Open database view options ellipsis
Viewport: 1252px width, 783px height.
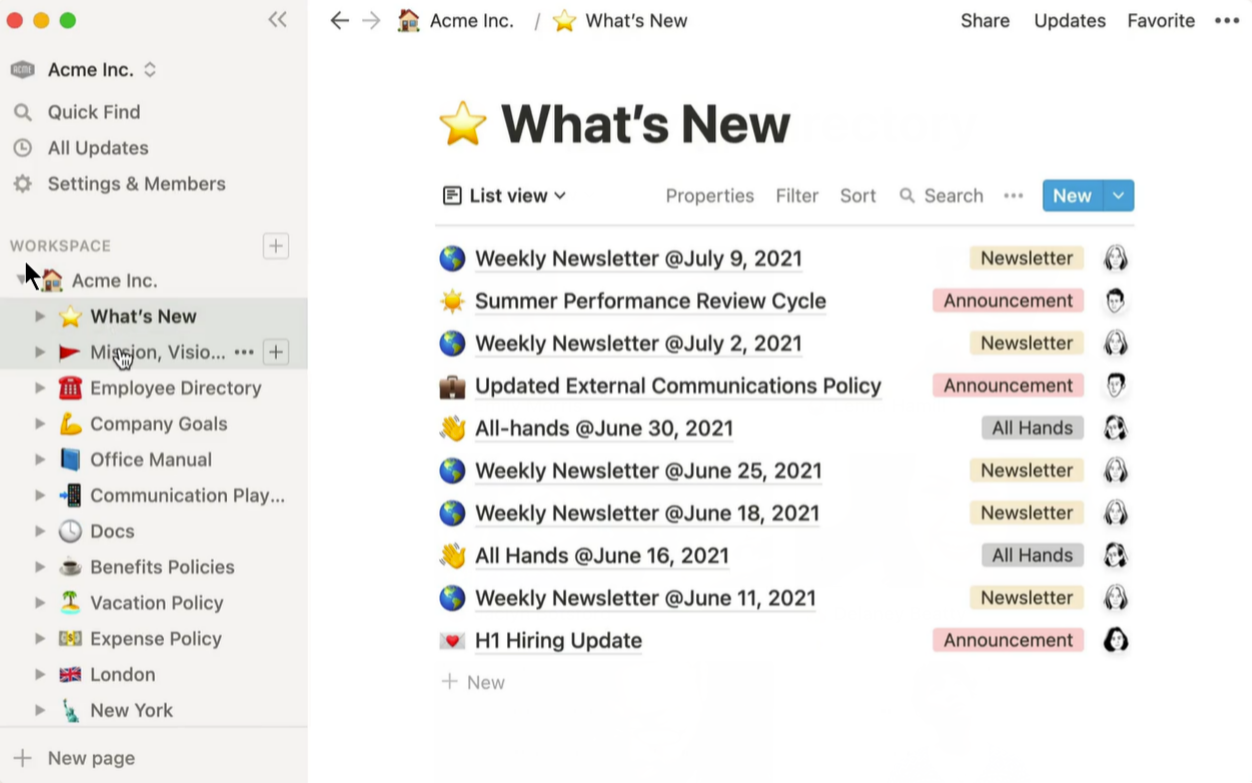click(x=1013, y=196)
